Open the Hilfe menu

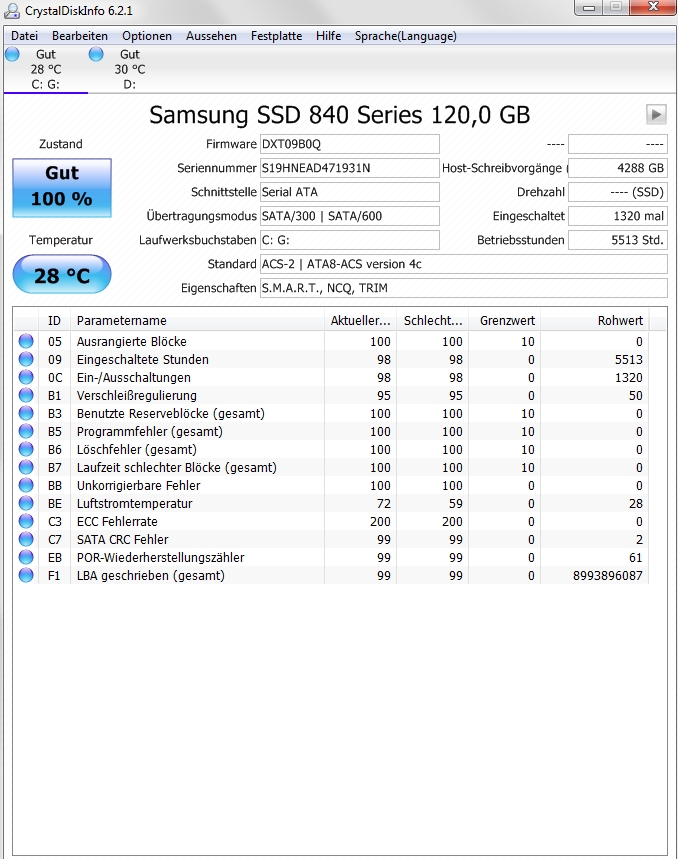tap(329, 36)
